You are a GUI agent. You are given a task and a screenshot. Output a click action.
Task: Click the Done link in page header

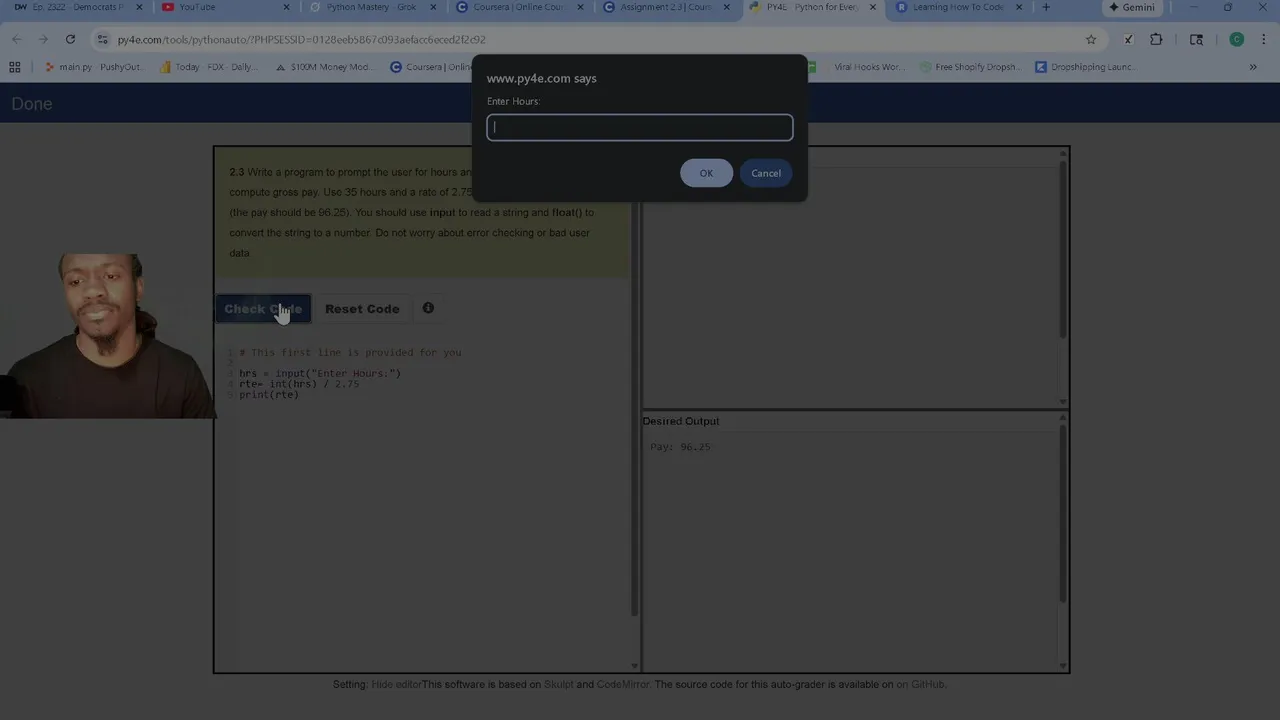click(32, 103)
